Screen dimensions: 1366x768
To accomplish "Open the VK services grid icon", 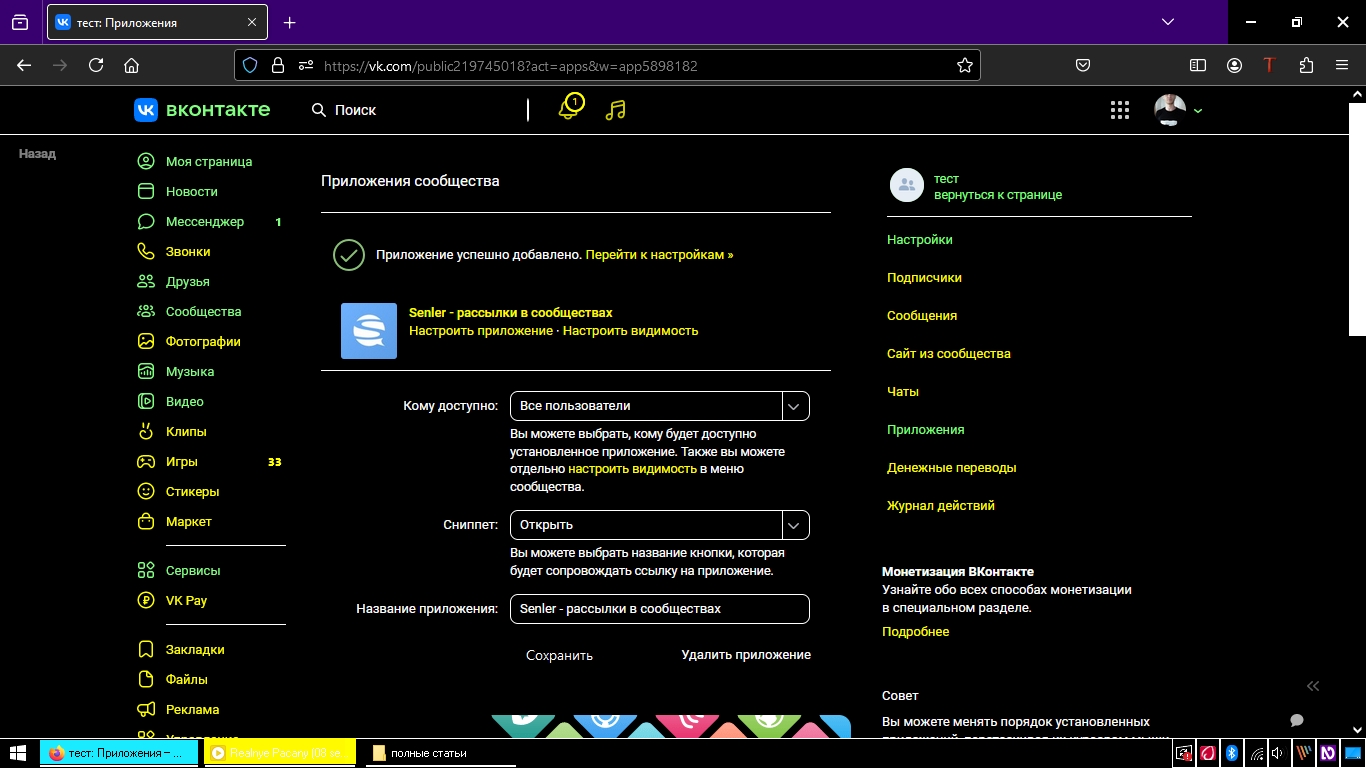I will pos(1120,110).
